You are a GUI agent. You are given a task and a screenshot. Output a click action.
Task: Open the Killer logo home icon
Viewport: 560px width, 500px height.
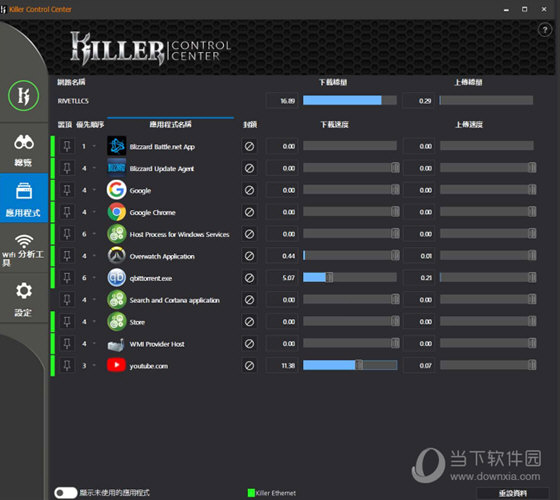point(24,95)
